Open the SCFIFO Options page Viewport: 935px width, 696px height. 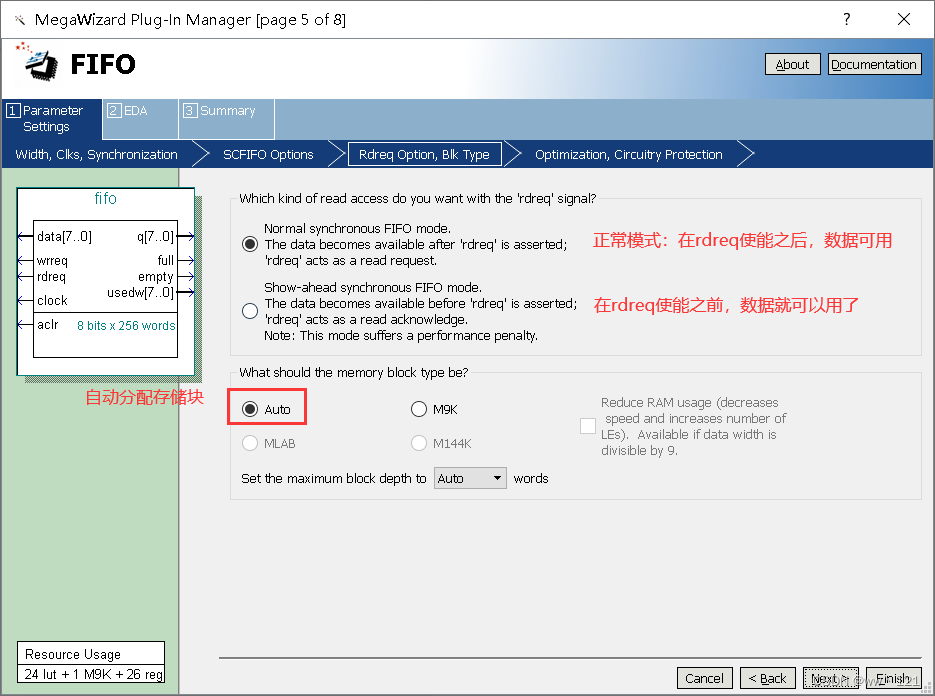267,154
